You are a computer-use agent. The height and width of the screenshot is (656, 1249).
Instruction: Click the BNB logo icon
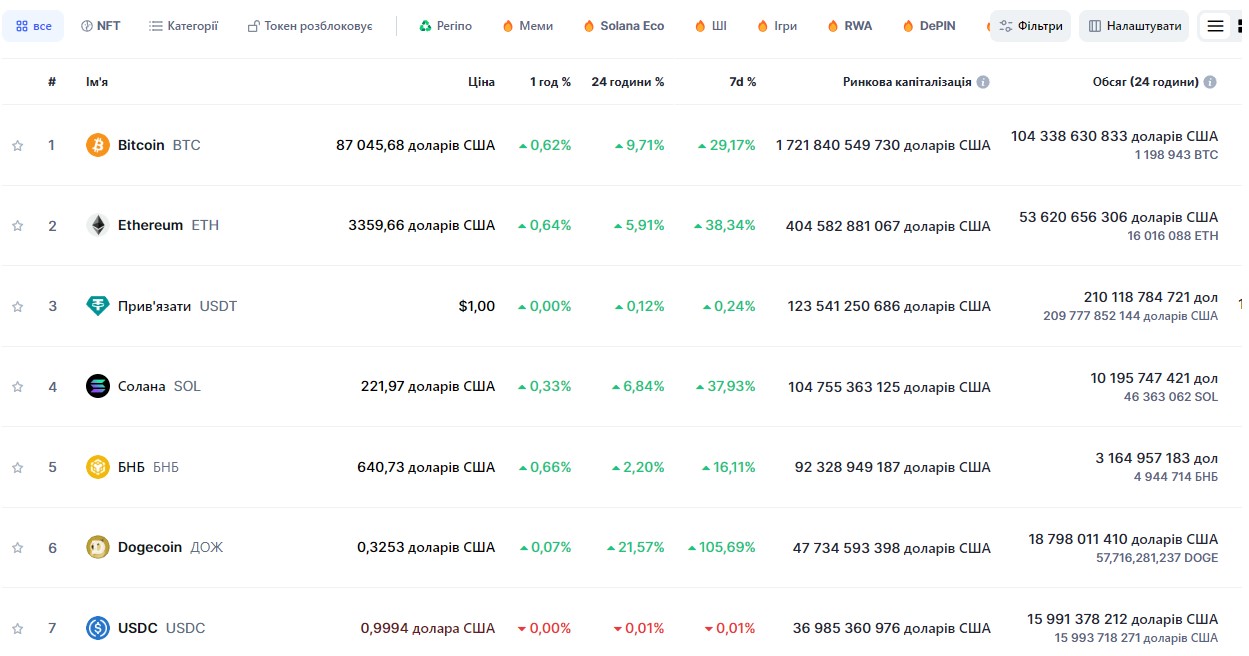[97, 467]
